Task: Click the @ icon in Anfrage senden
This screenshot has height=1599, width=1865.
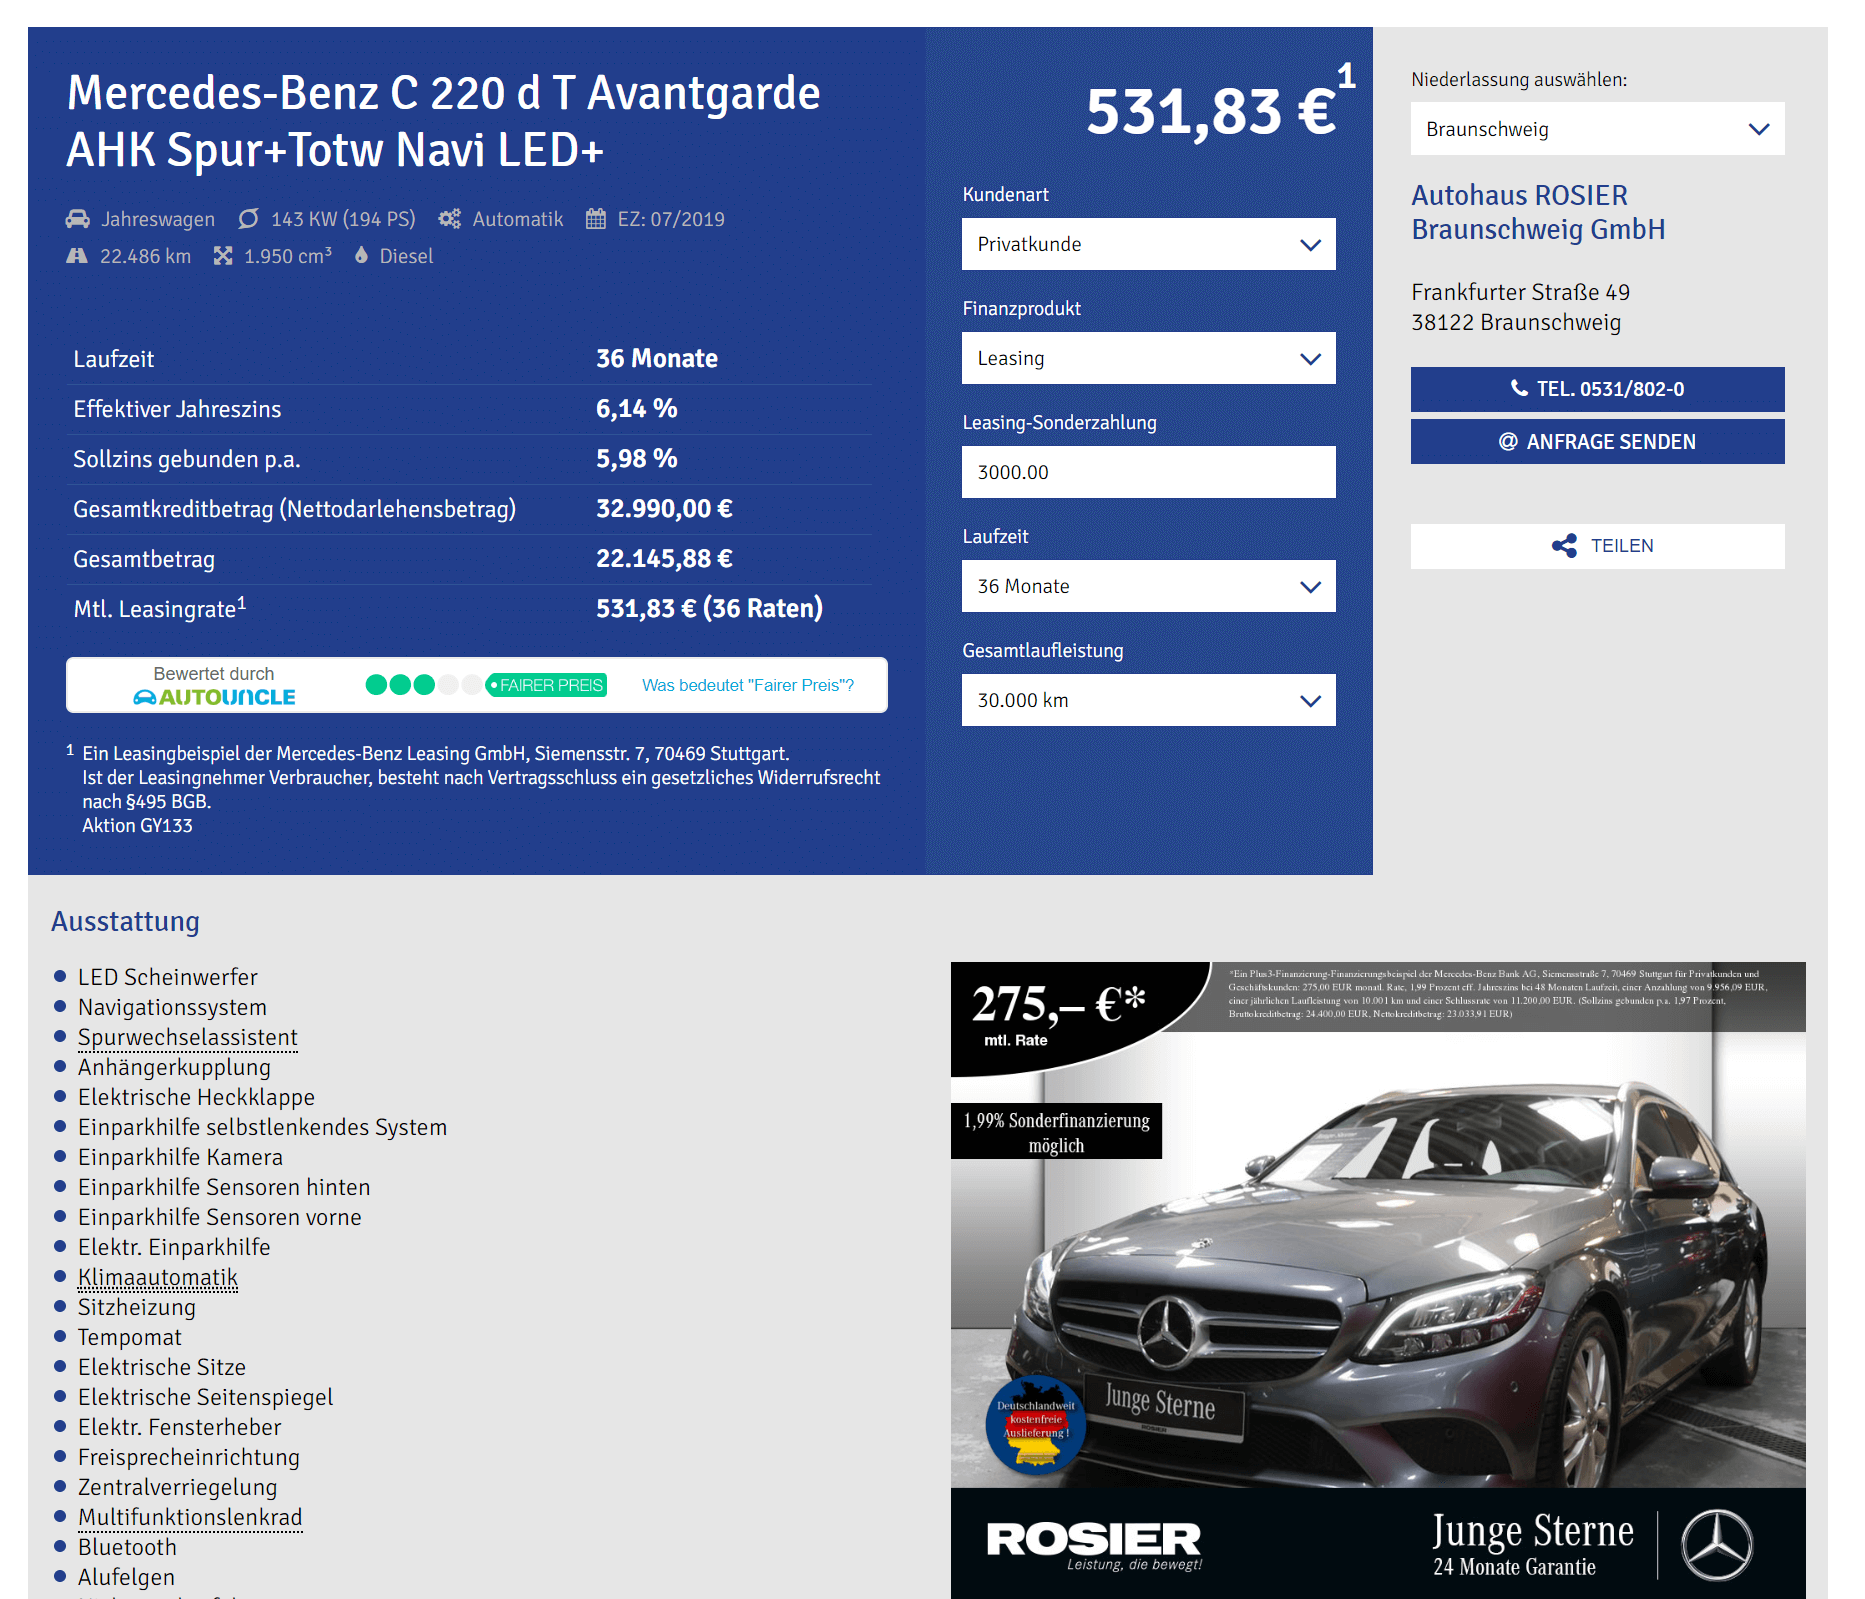Action: pyautogui.click(x=1508, y=441)
